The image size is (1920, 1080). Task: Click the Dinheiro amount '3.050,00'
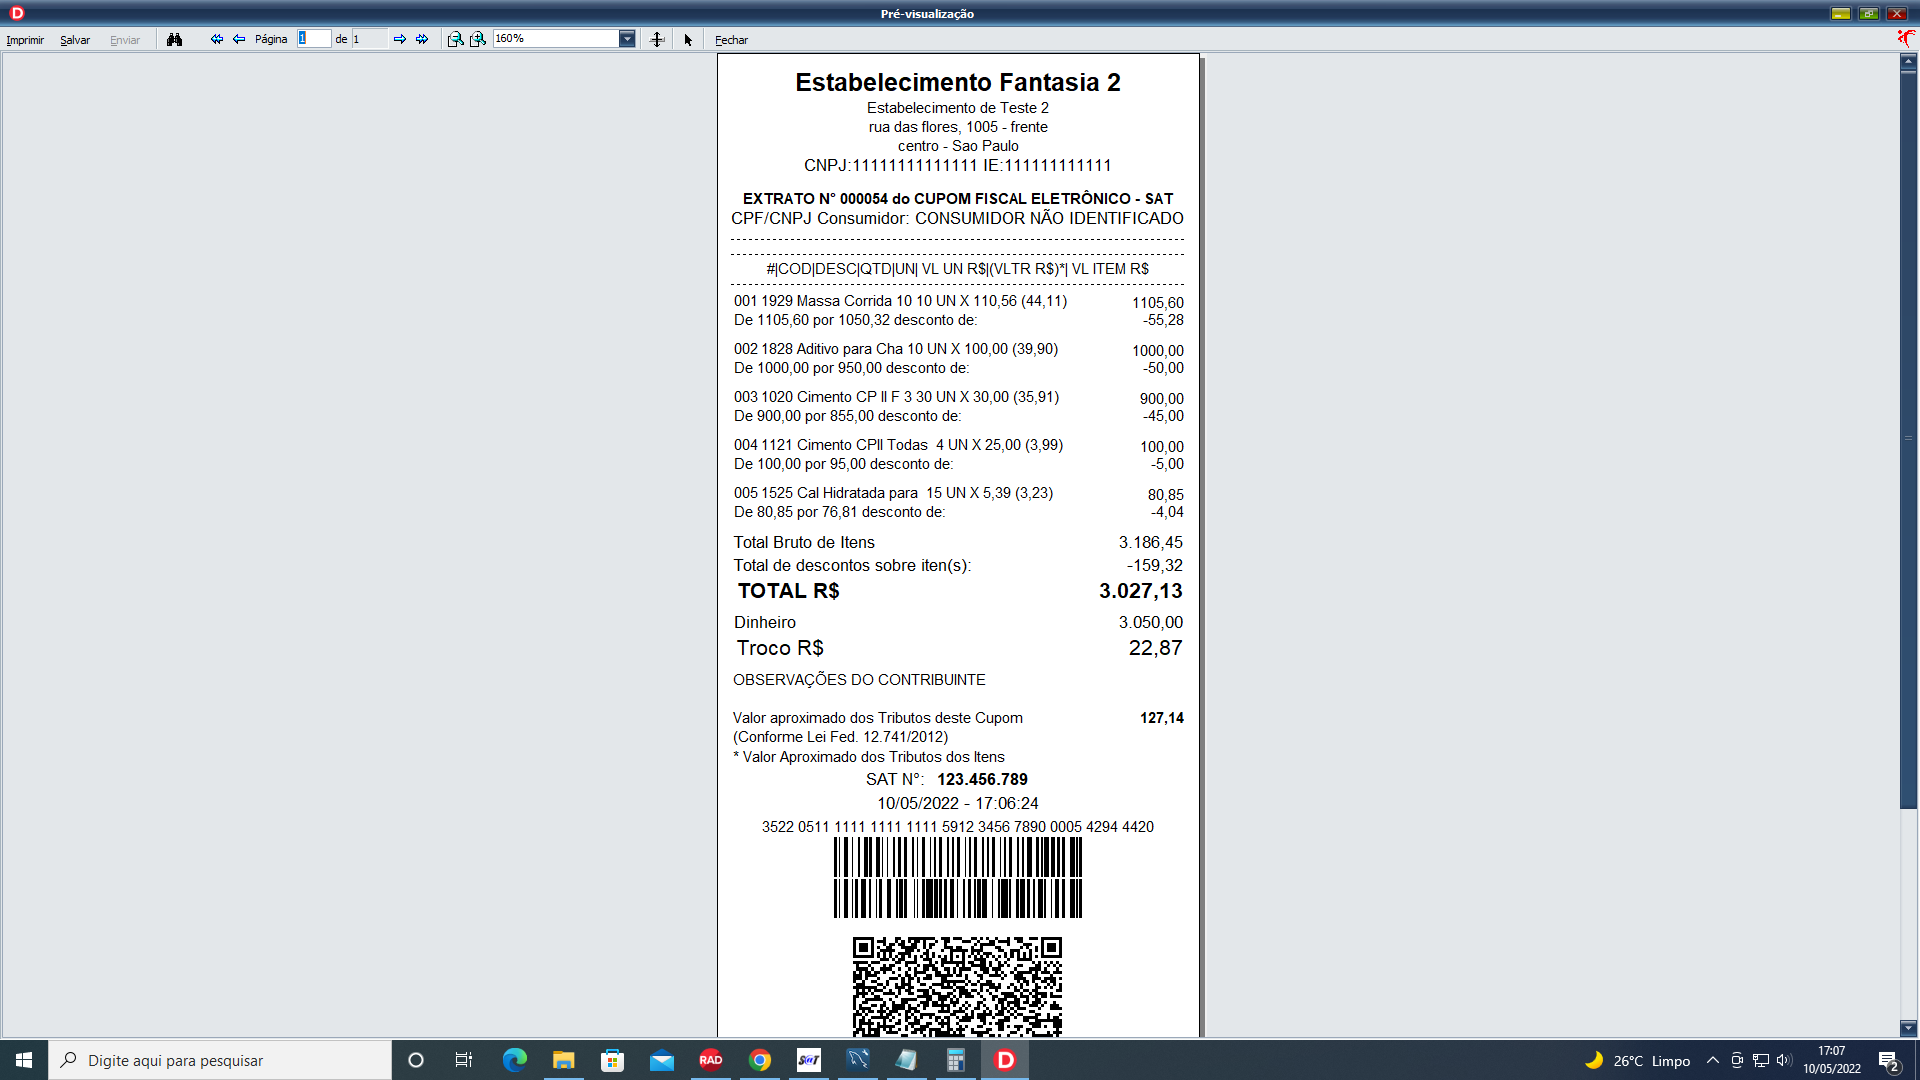(1150, 622)
